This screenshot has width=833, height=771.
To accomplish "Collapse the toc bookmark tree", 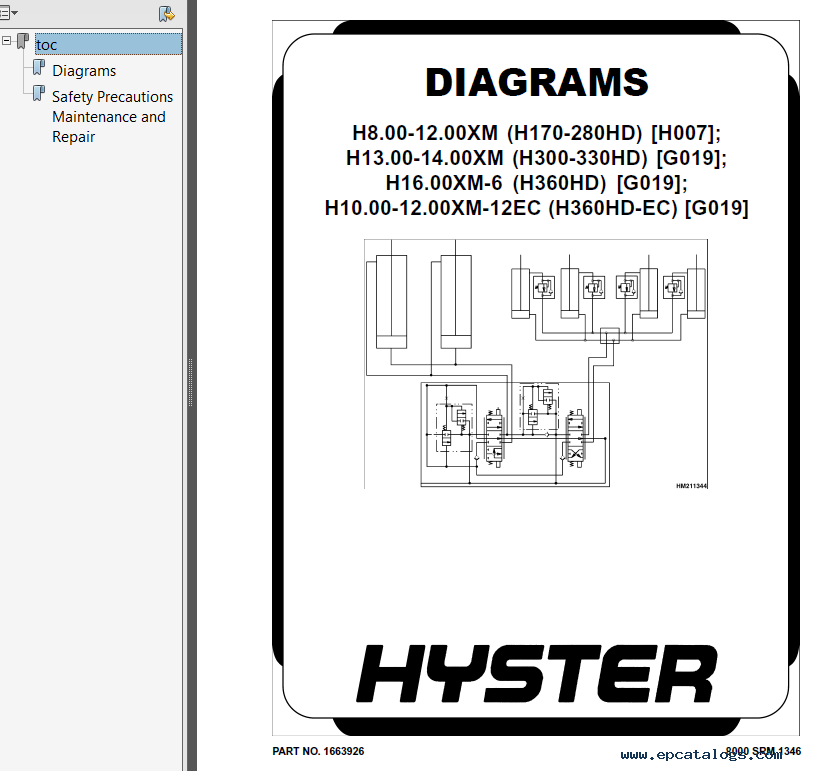I will pyautogui.click(x=6, y=40).
